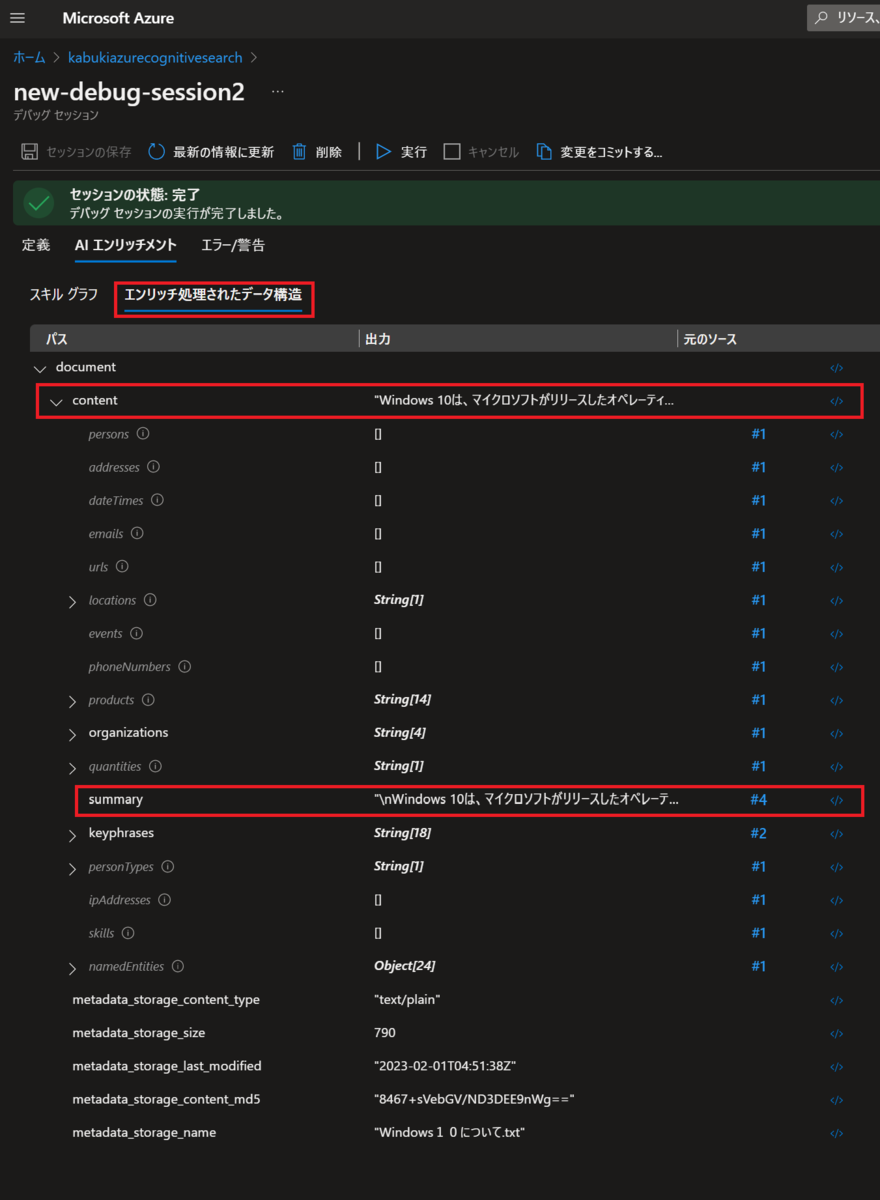Navigate to kabukiazurecognitivesearch via breadcrumb

pos(154,57)
